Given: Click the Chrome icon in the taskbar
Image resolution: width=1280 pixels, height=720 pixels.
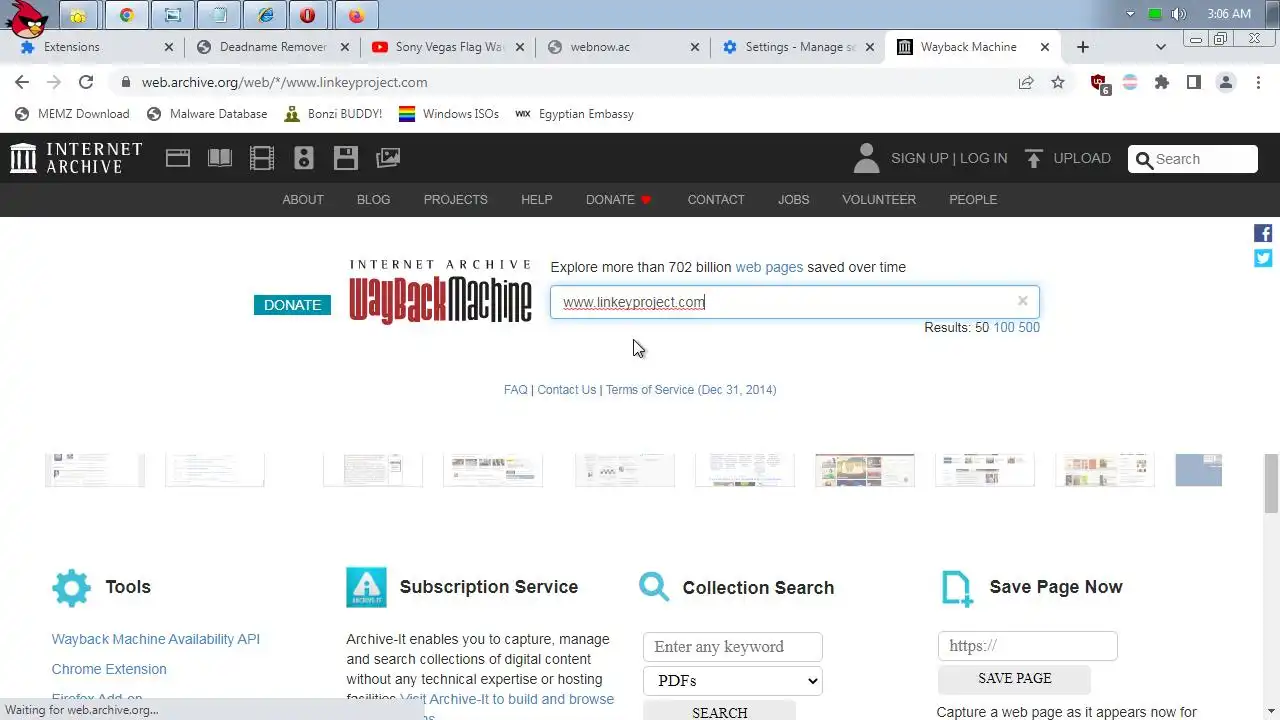Looking at the screenshot, I should pyautogui.click(x=126, y=15).
